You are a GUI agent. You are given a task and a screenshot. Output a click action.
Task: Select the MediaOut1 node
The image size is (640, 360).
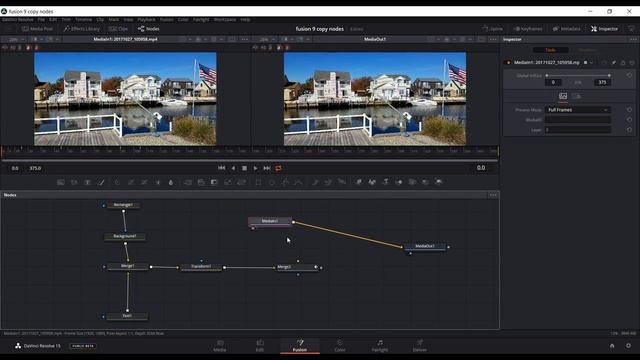[x=425, y=247]
